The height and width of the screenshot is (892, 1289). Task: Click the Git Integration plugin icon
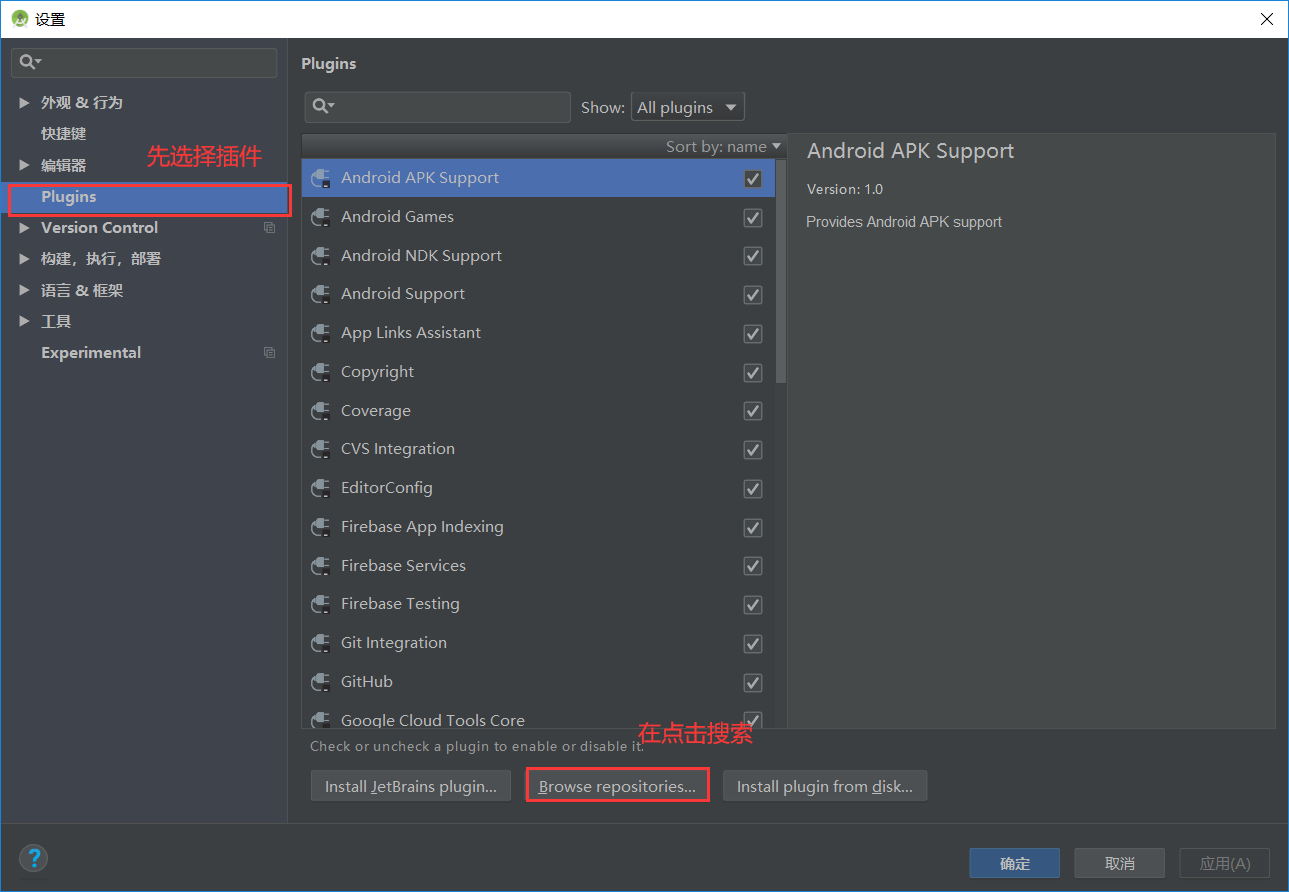click(321, 643)
